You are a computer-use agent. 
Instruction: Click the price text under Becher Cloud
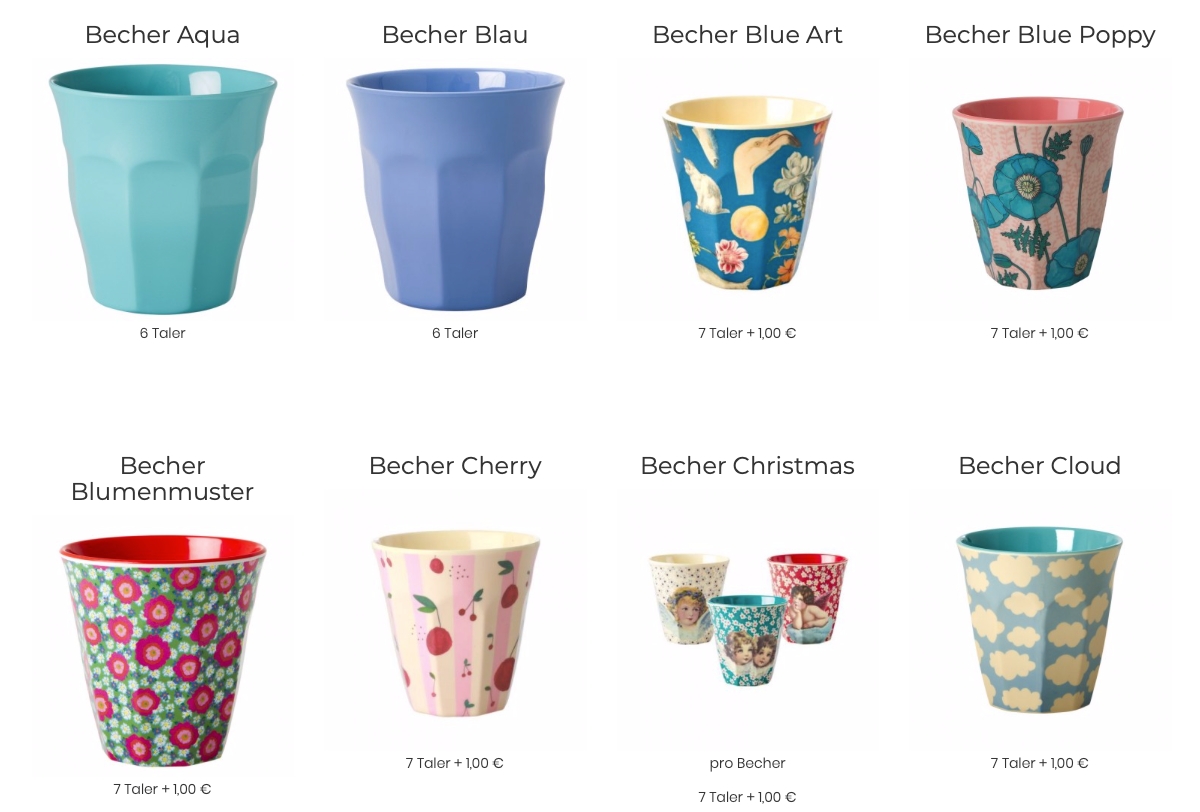coord(1040,763)
